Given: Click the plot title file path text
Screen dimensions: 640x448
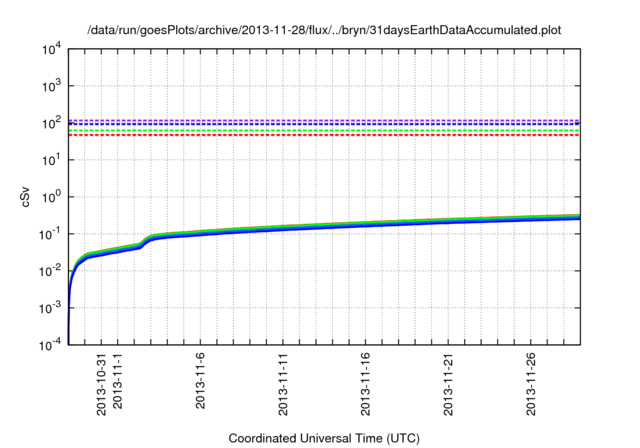Looking at the screenshot, I should click(x=324, y=29).
